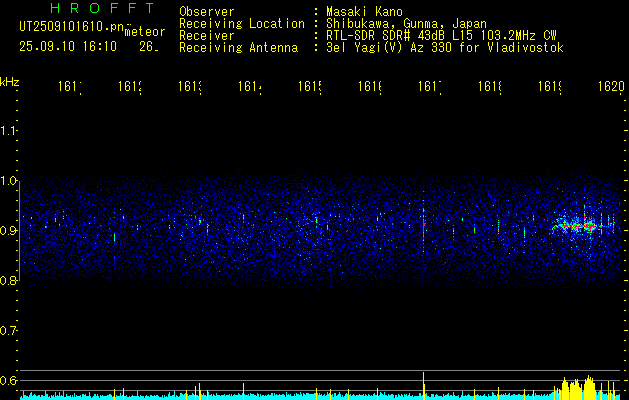Click the 'Observer' field label

[207, 12]
